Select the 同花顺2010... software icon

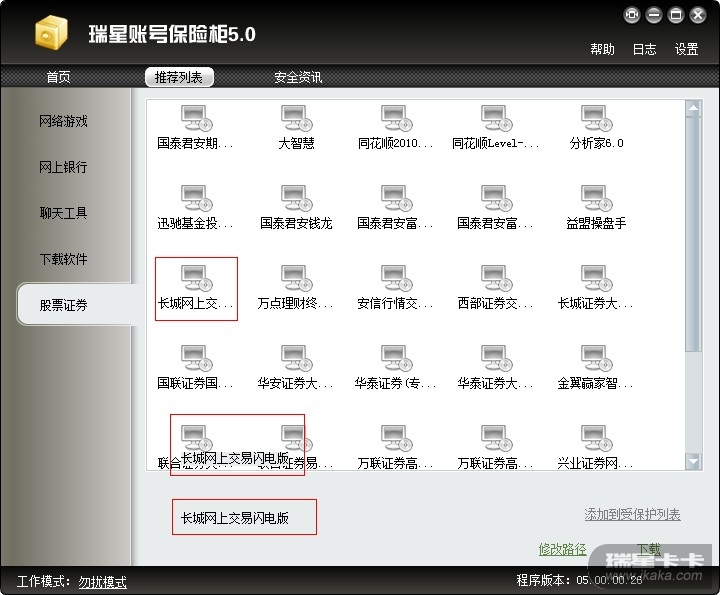pos(396,118)
